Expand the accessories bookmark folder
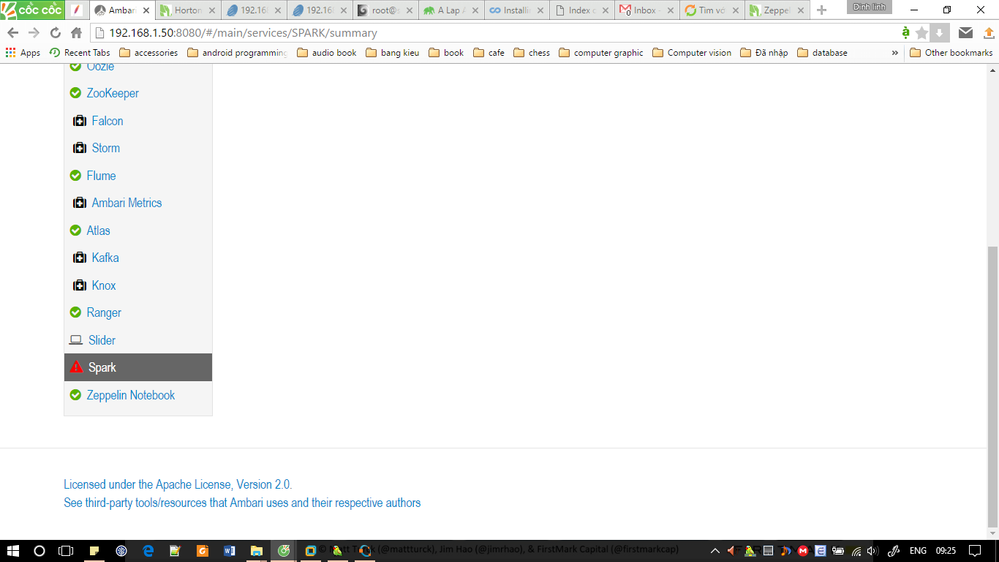 [x=148, y=53]
